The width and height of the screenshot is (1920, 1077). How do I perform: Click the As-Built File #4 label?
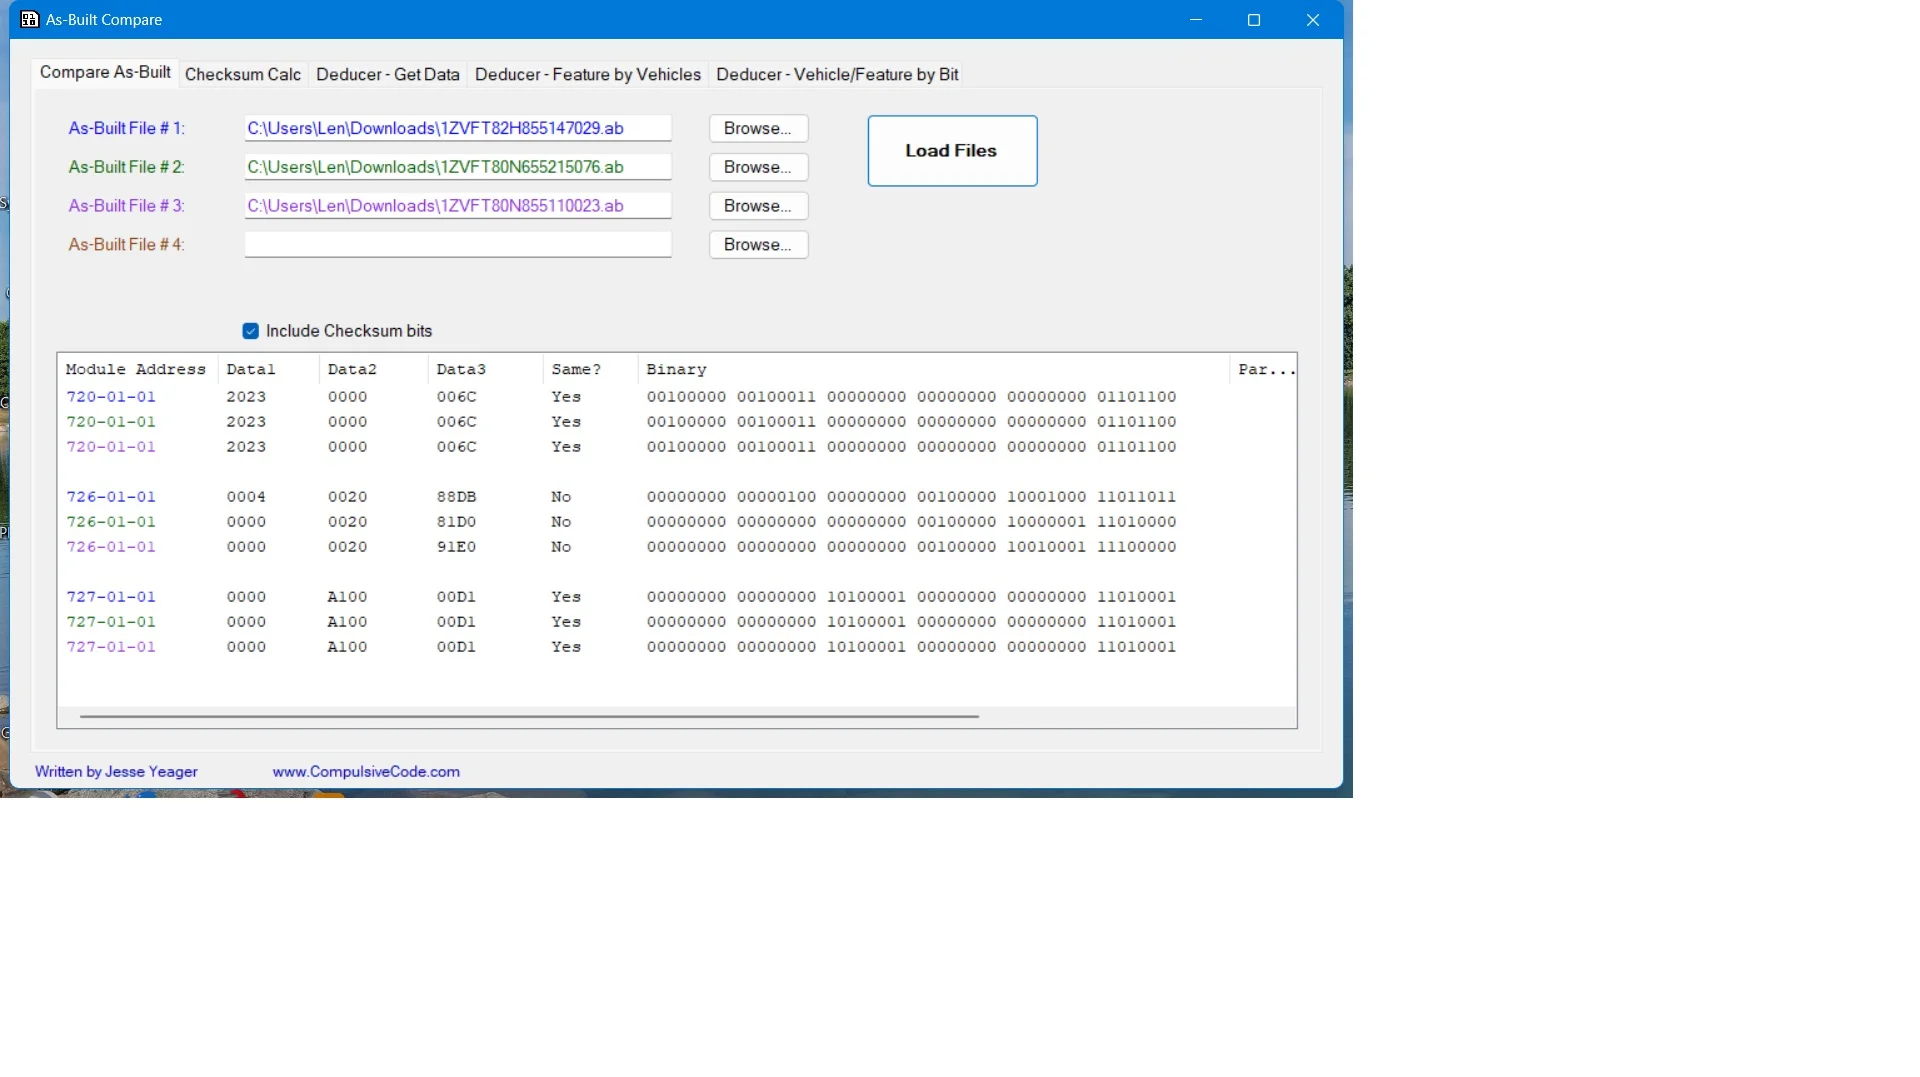point(127,245)
